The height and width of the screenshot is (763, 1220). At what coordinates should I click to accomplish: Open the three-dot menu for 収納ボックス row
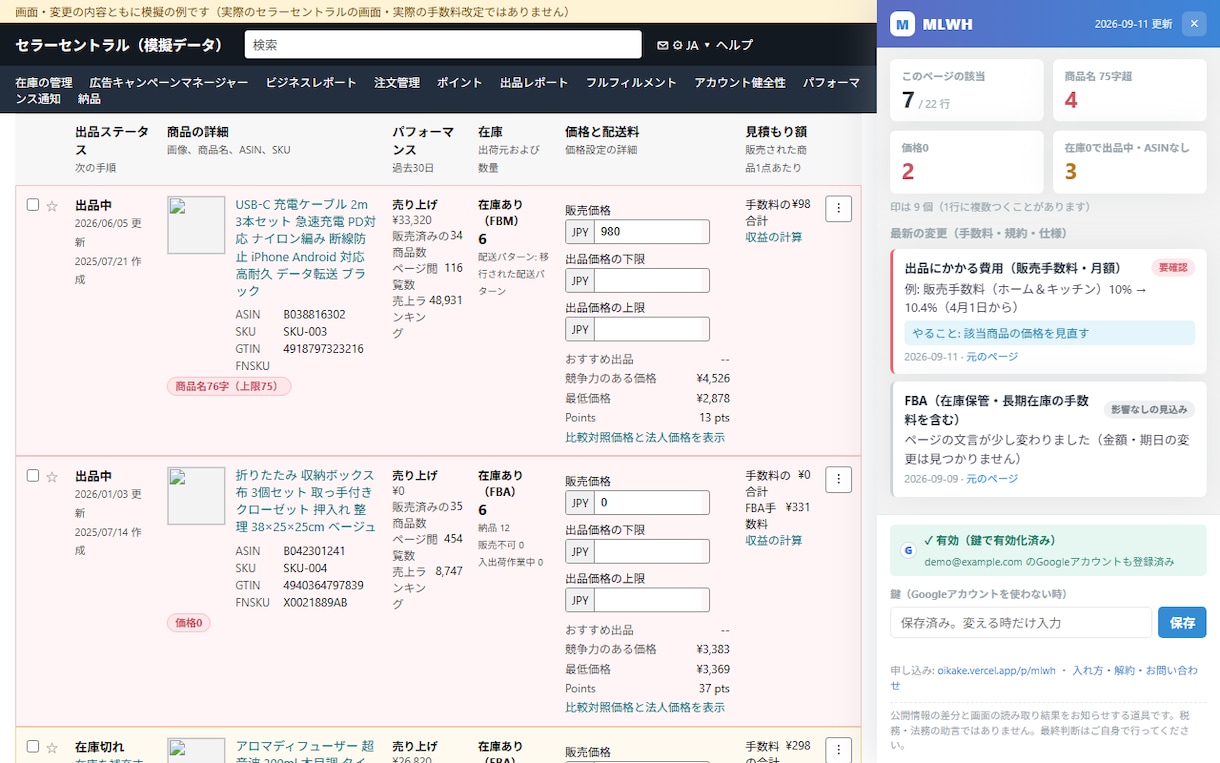click(838, 480)
